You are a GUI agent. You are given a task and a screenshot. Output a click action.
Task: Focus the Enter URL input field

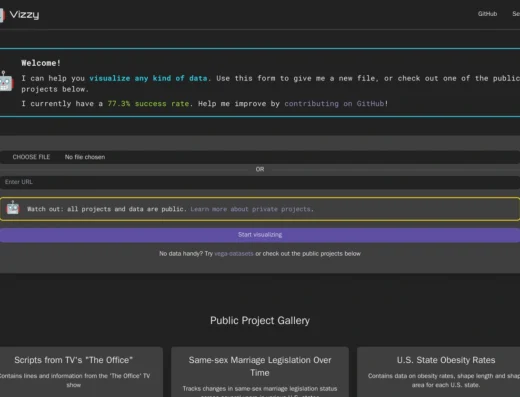point(260,182)
